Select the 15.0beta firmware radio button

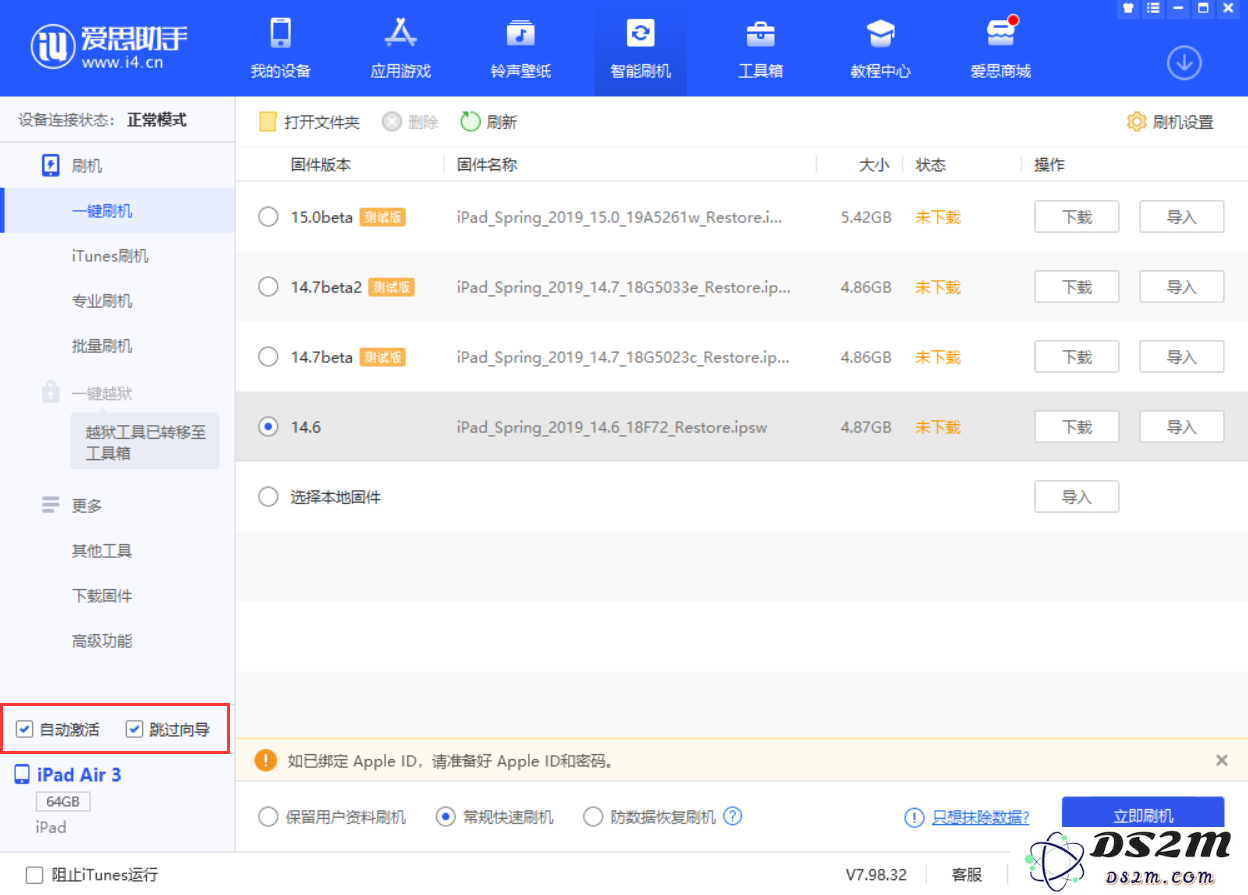point(268,217)
